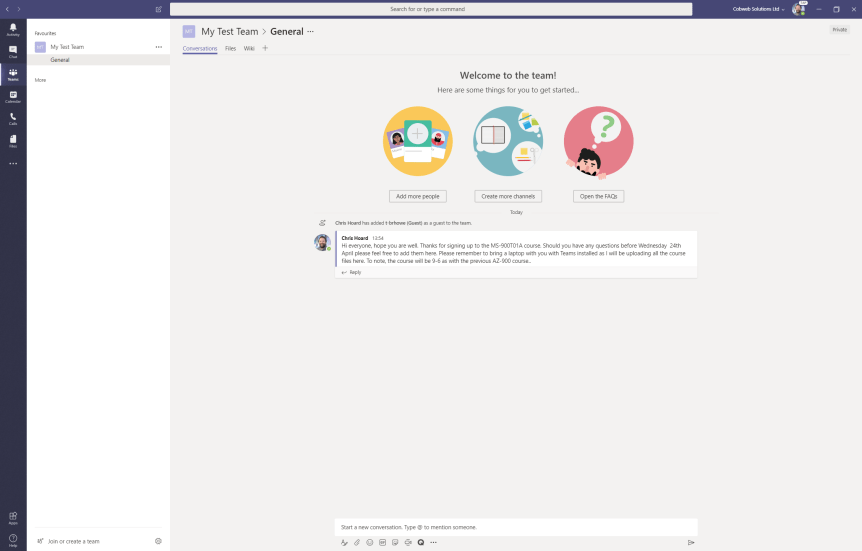Screen dimensions: 862x551
Task: Click the Create more channels button
Action: coord(508,196)
